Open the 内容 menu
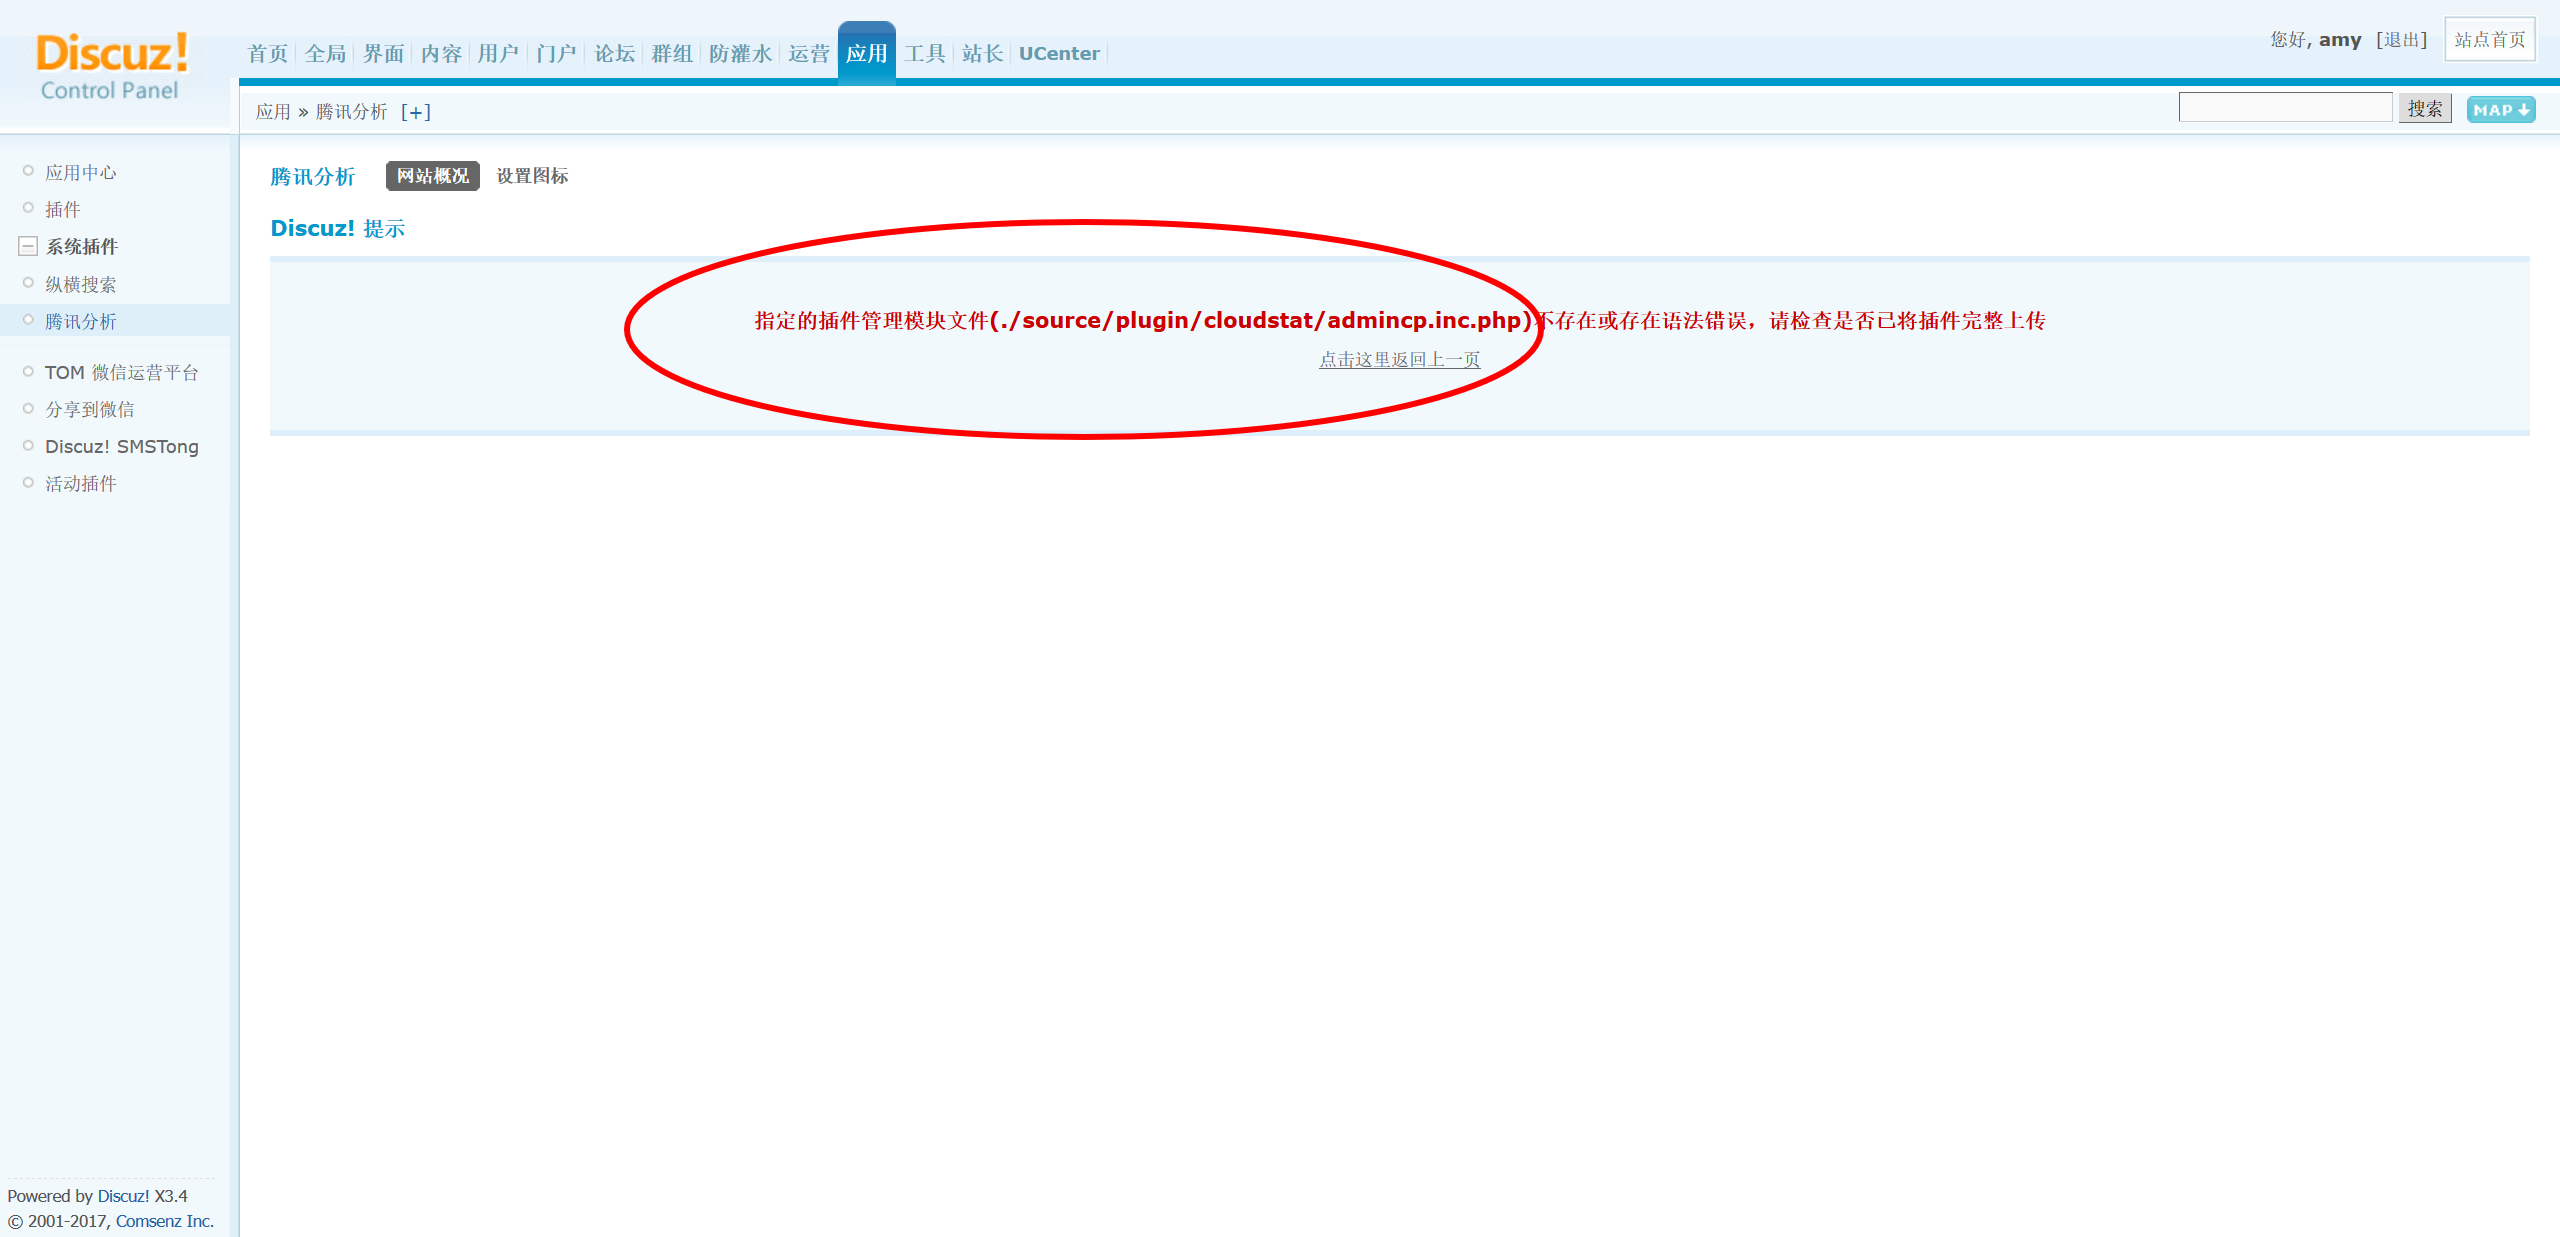Viewport: 2560px width, 1237px height. 441,54
